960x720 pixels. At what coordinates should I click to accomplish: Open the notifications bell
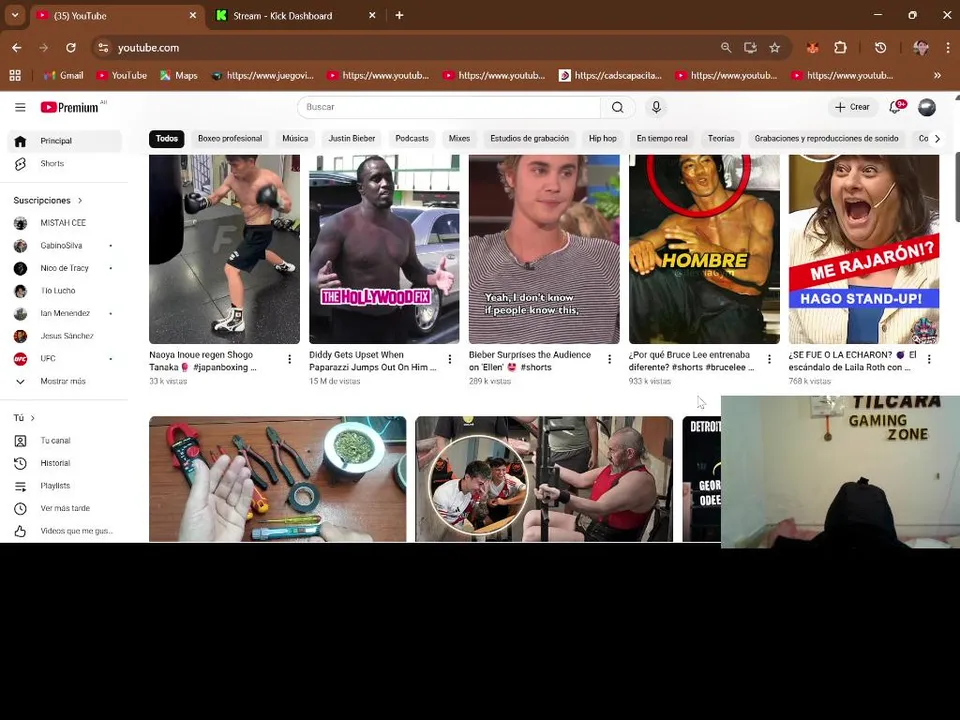896,107
